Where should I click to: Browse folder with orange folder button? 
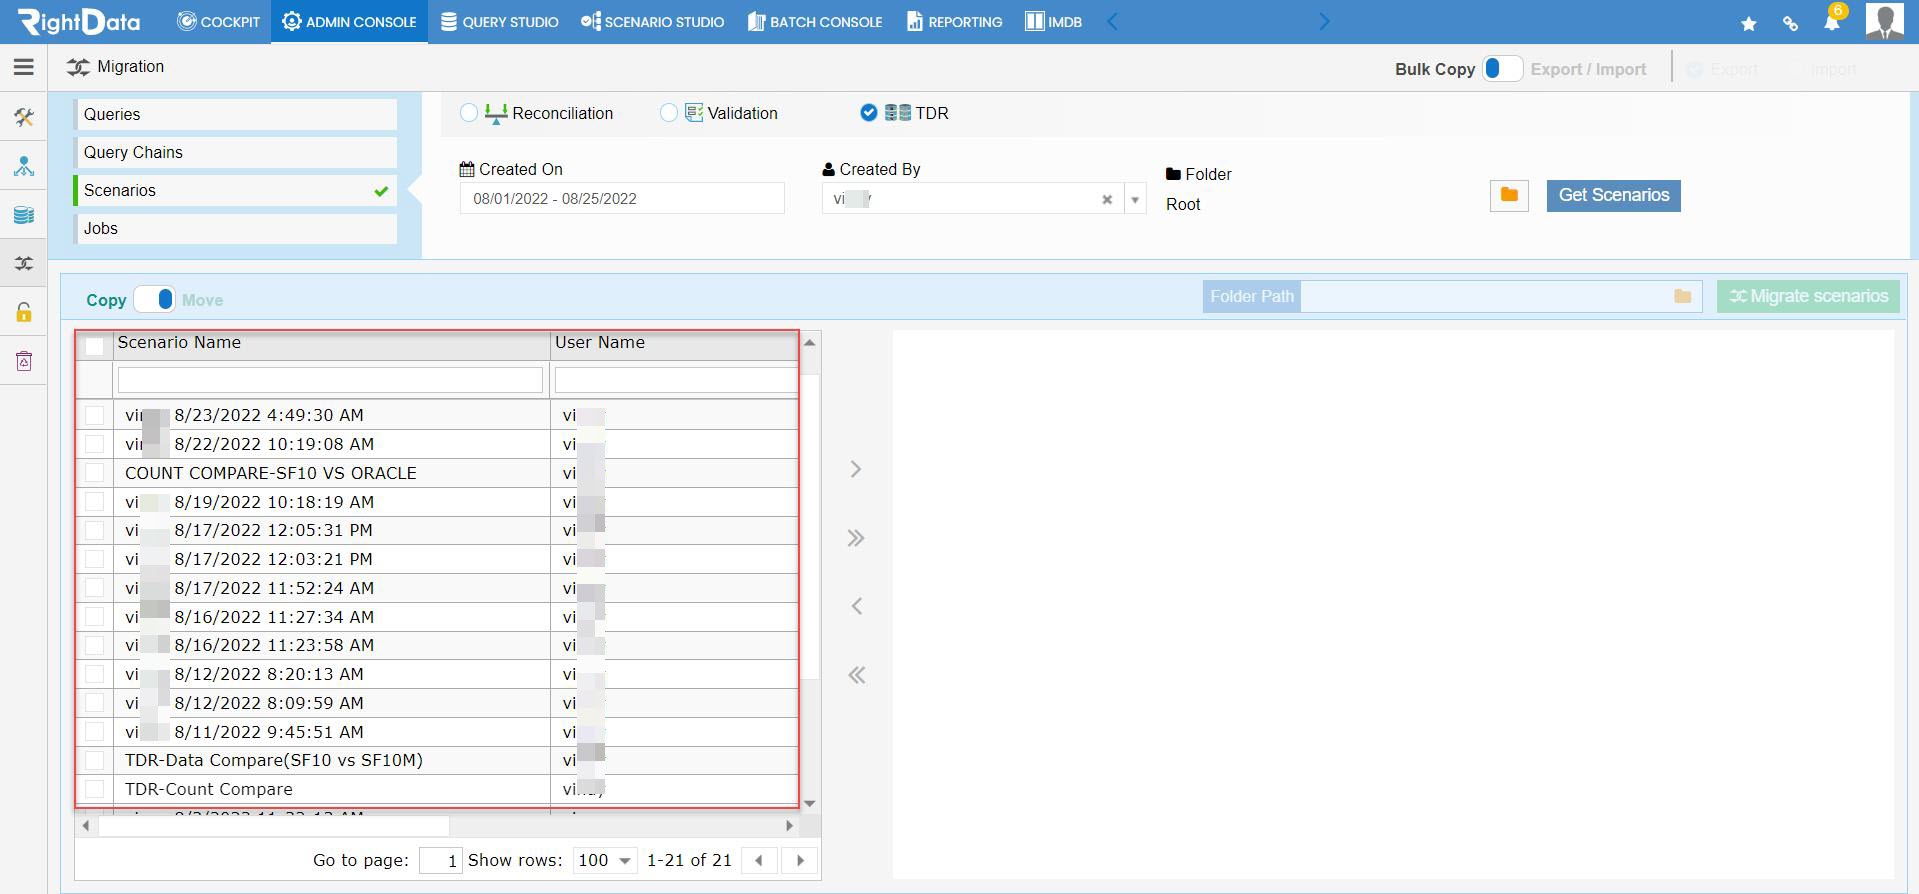click(1509, 195)
